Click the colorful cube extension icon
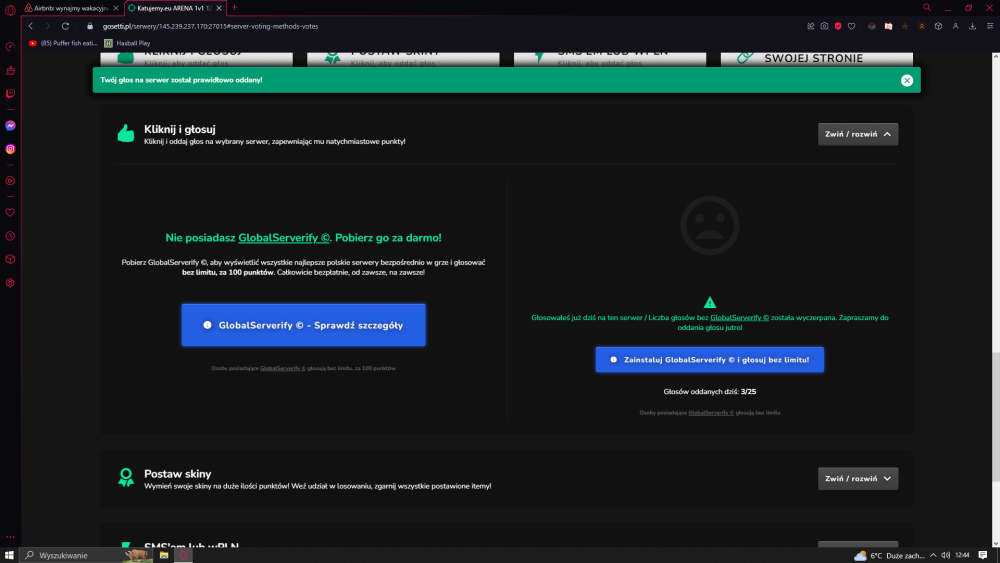The width and height of the screenshot is (1000, 563). pos(872,26)
